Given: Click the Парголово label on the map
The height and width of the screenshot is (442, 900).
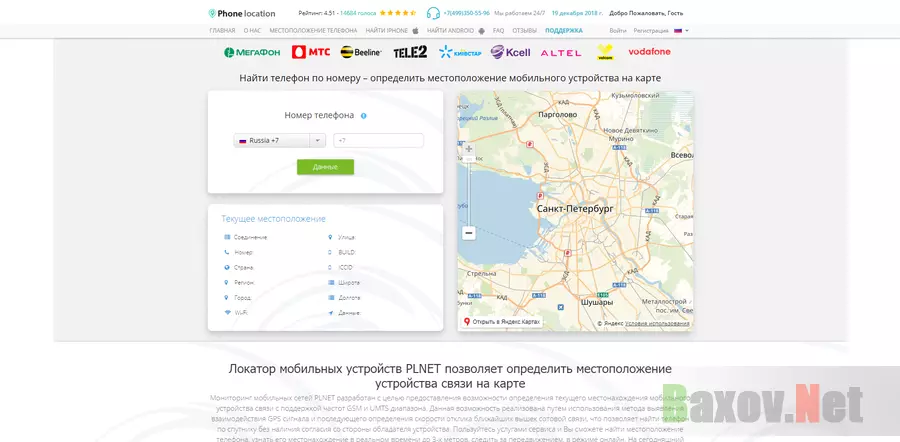Looking at the screenshot, I should coord(557,115).
